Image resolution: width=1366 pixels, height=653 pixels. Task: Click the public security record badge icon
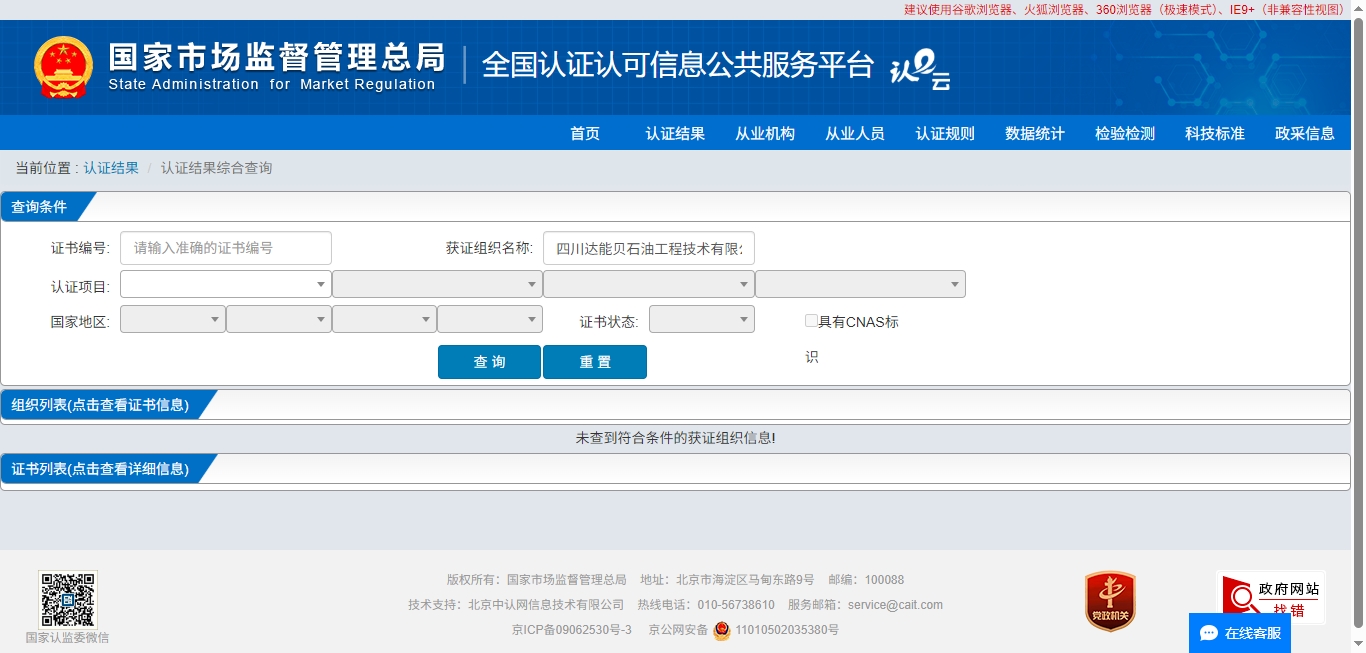722,631
